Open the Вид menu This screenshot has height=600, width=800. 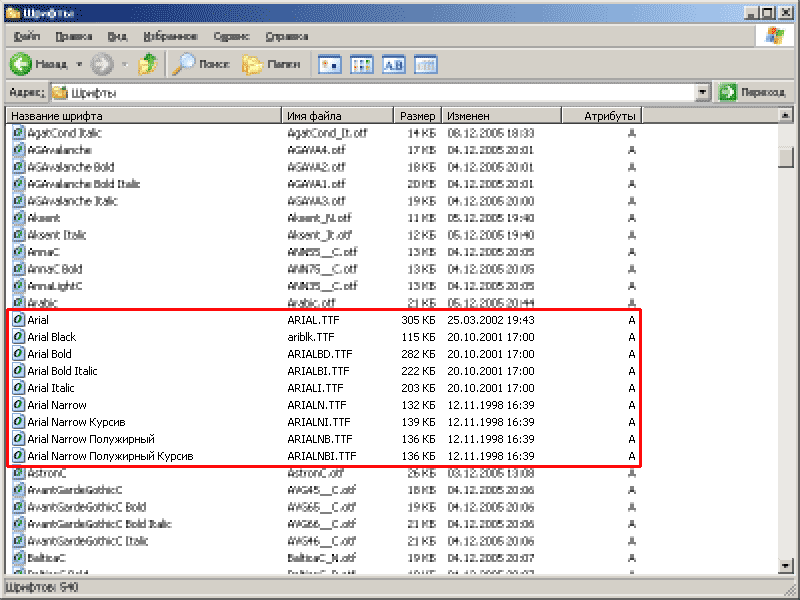117,36
